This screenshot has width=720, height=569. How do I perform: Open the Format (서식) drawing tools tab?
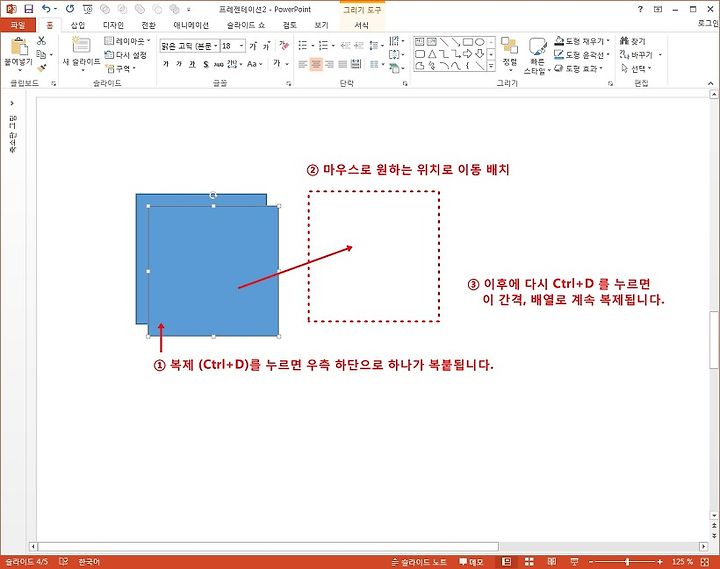pos(361,25)
